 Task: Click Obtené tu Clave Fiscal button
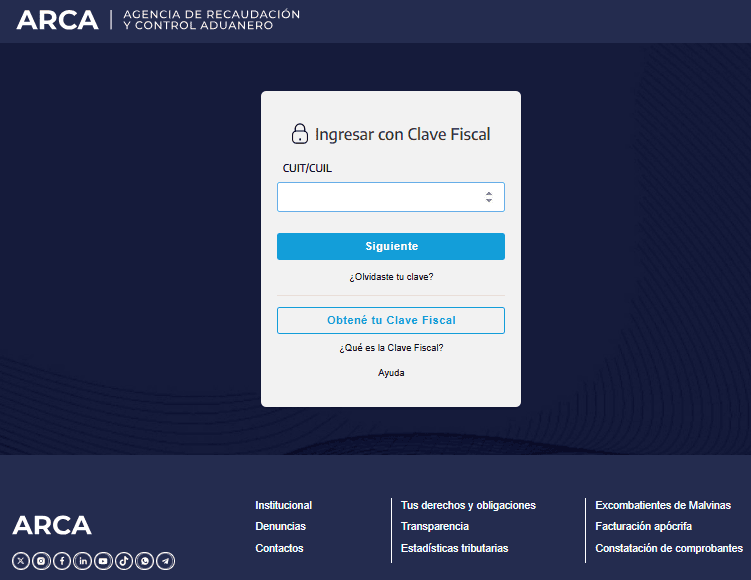tap(391, 320)
